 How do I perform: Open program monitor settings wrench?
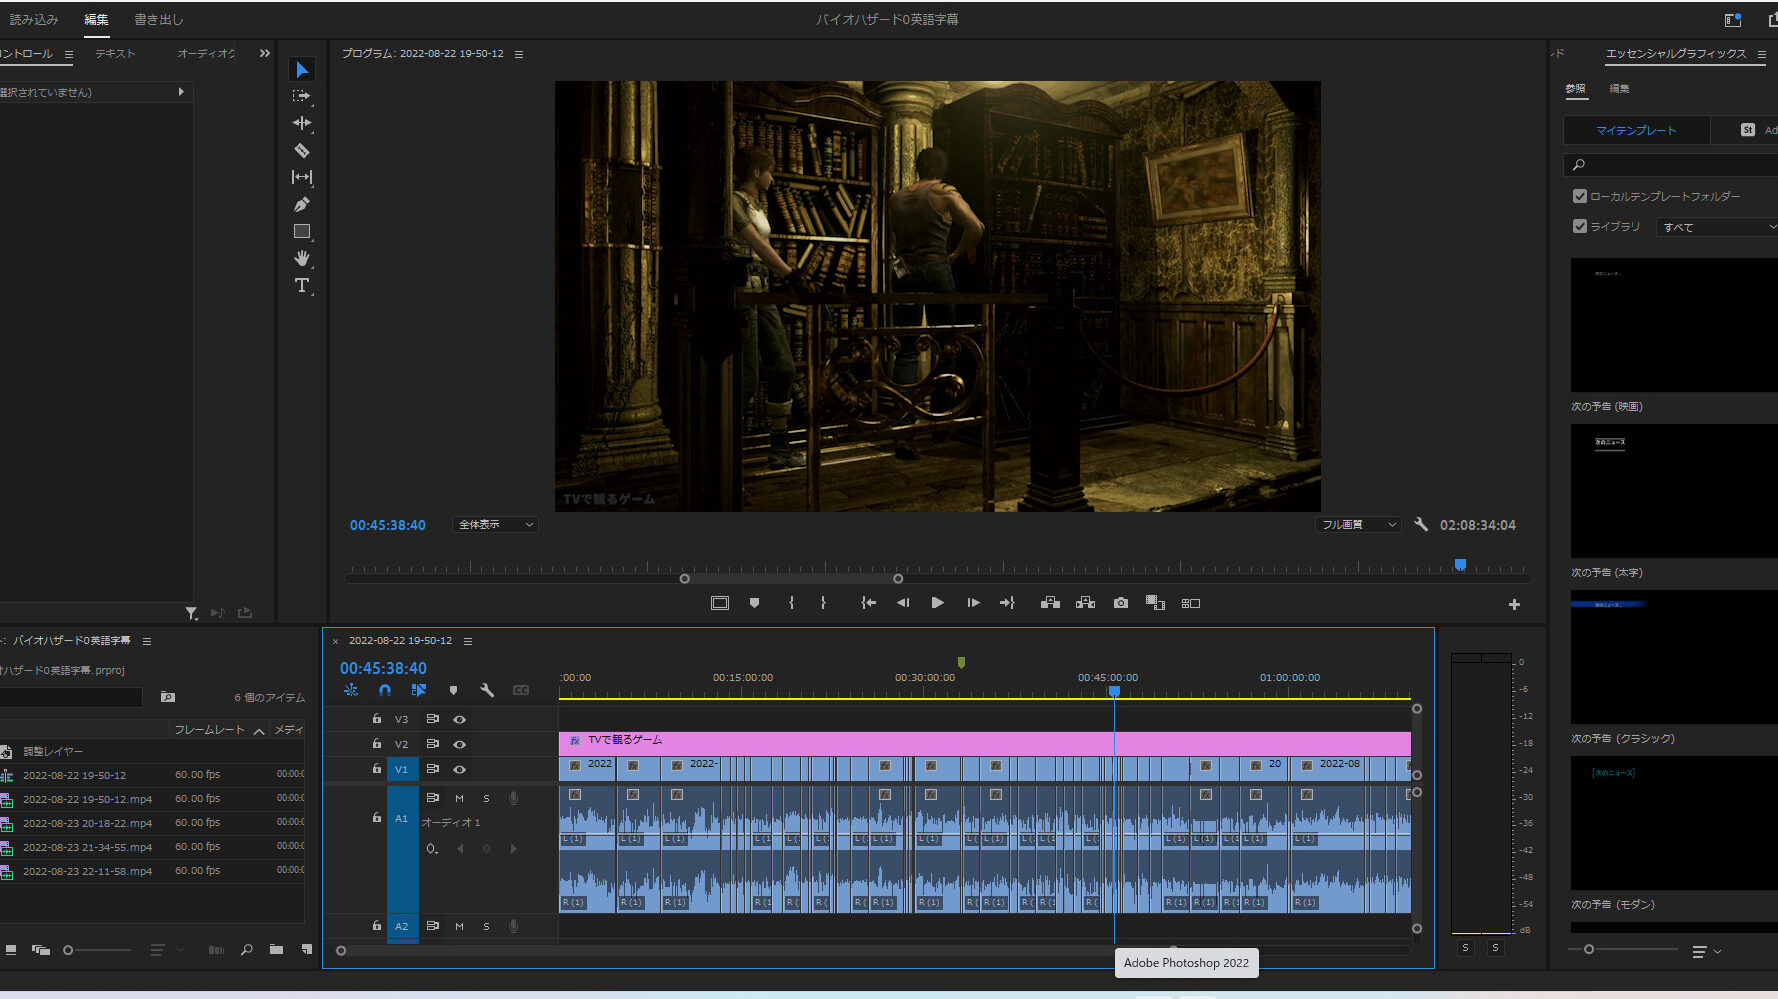(x=1421, y=524)
